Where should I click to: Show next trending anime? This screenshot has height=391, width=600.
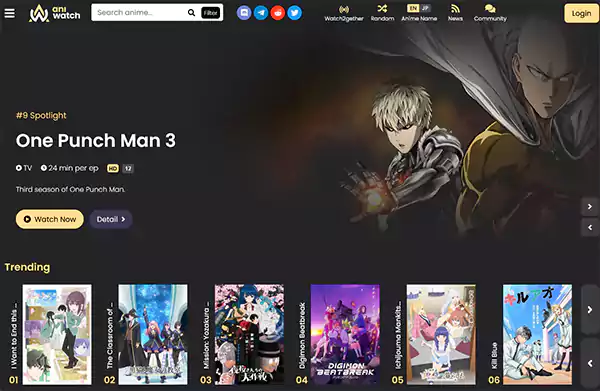(590, 310)
